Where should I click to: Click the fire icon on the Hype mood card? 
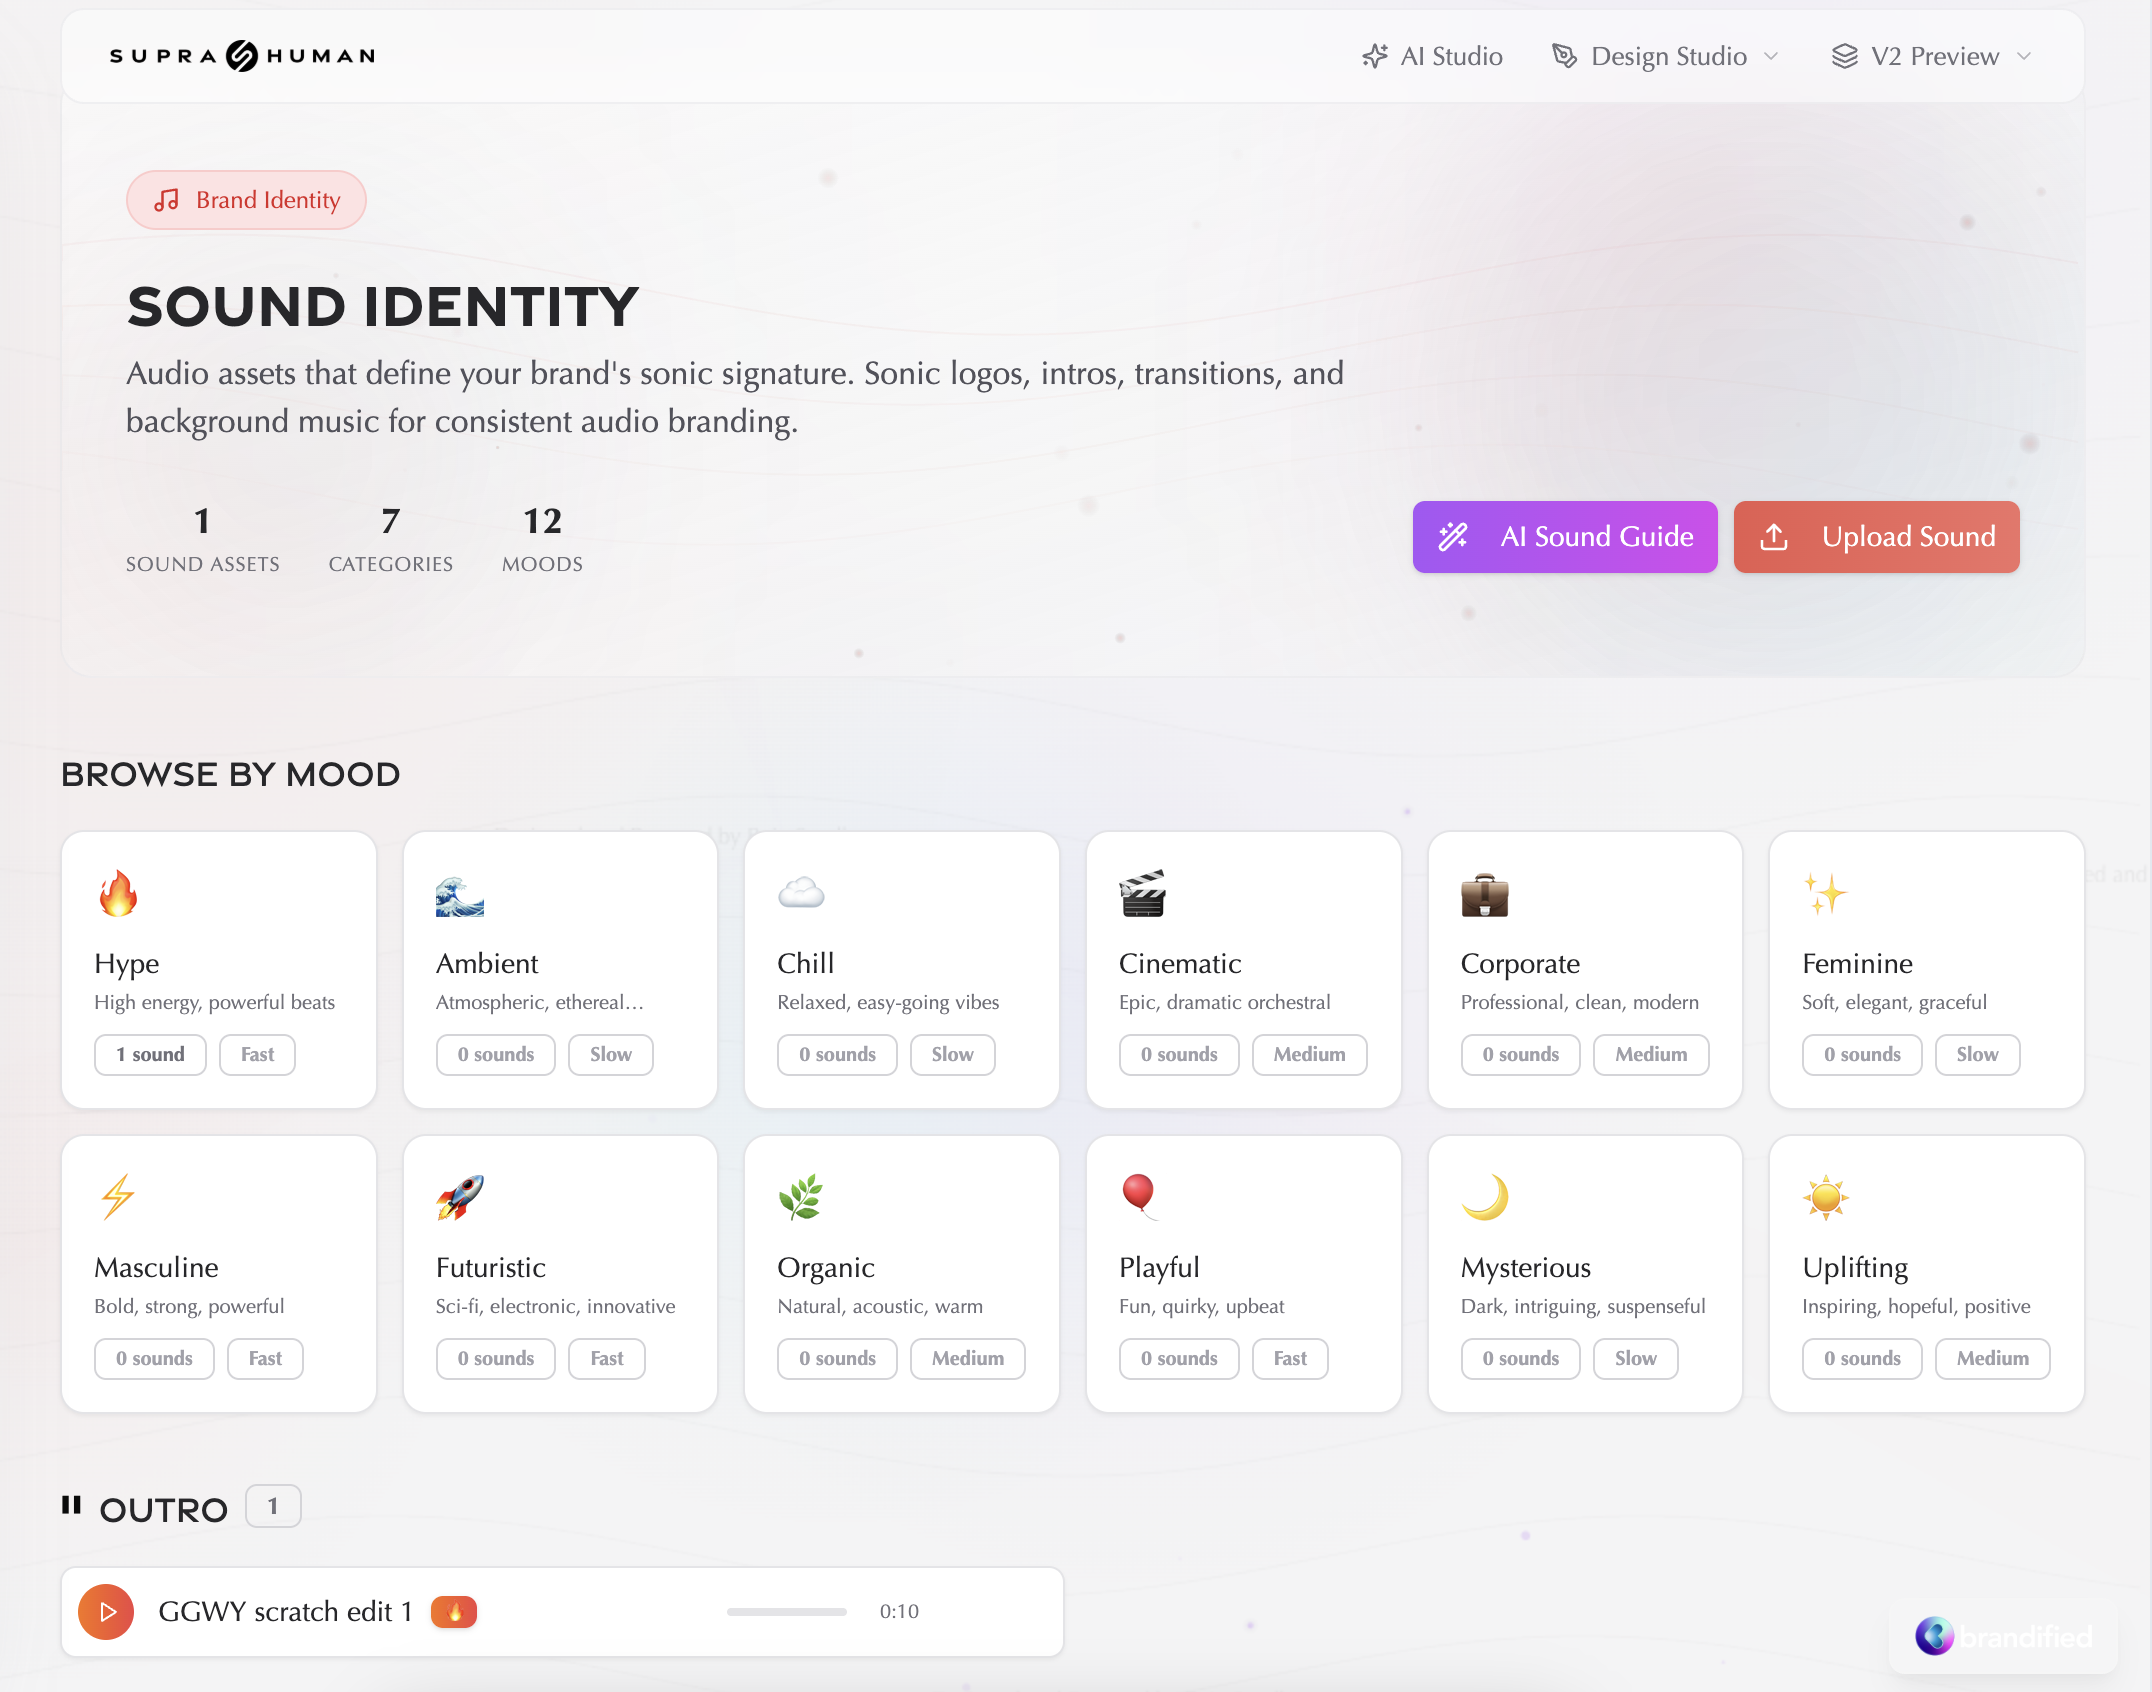119,895
